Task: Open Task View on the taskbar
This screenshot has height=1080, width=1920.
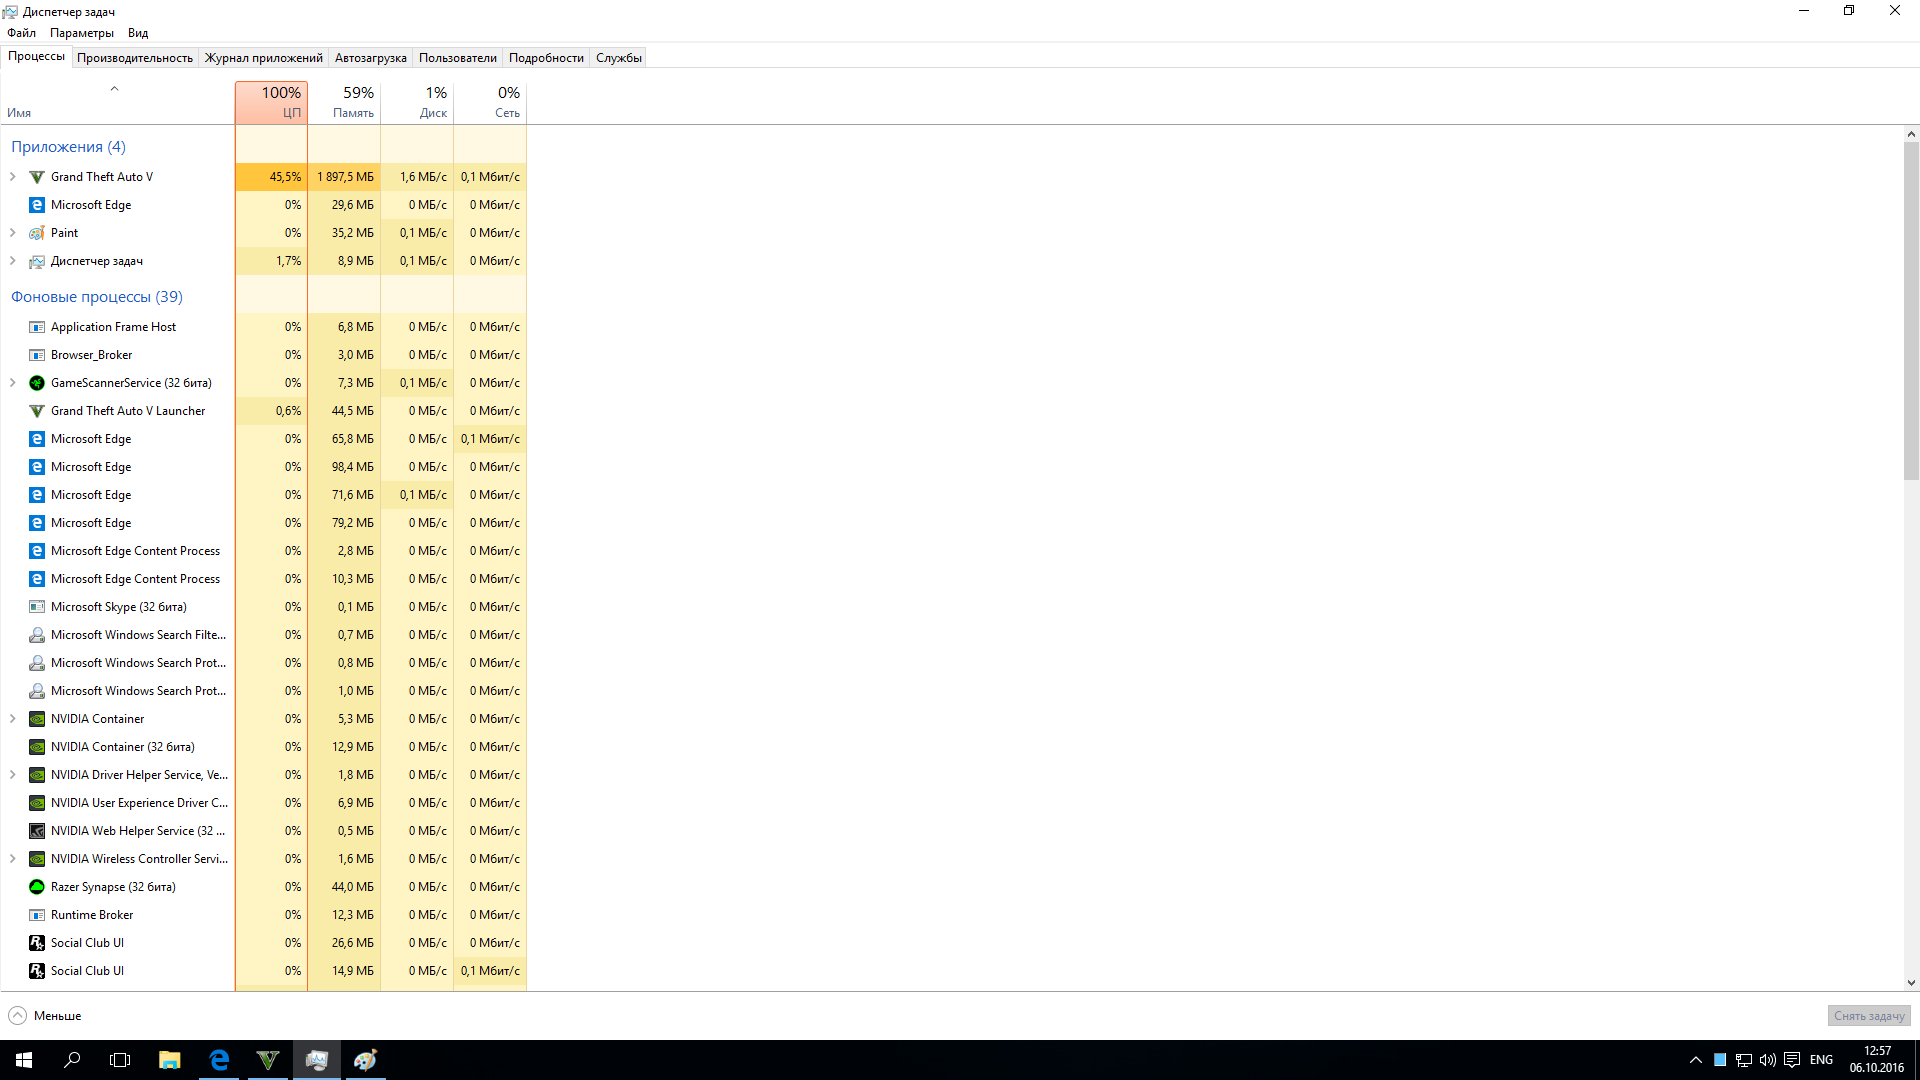Action: [120, 1060]
